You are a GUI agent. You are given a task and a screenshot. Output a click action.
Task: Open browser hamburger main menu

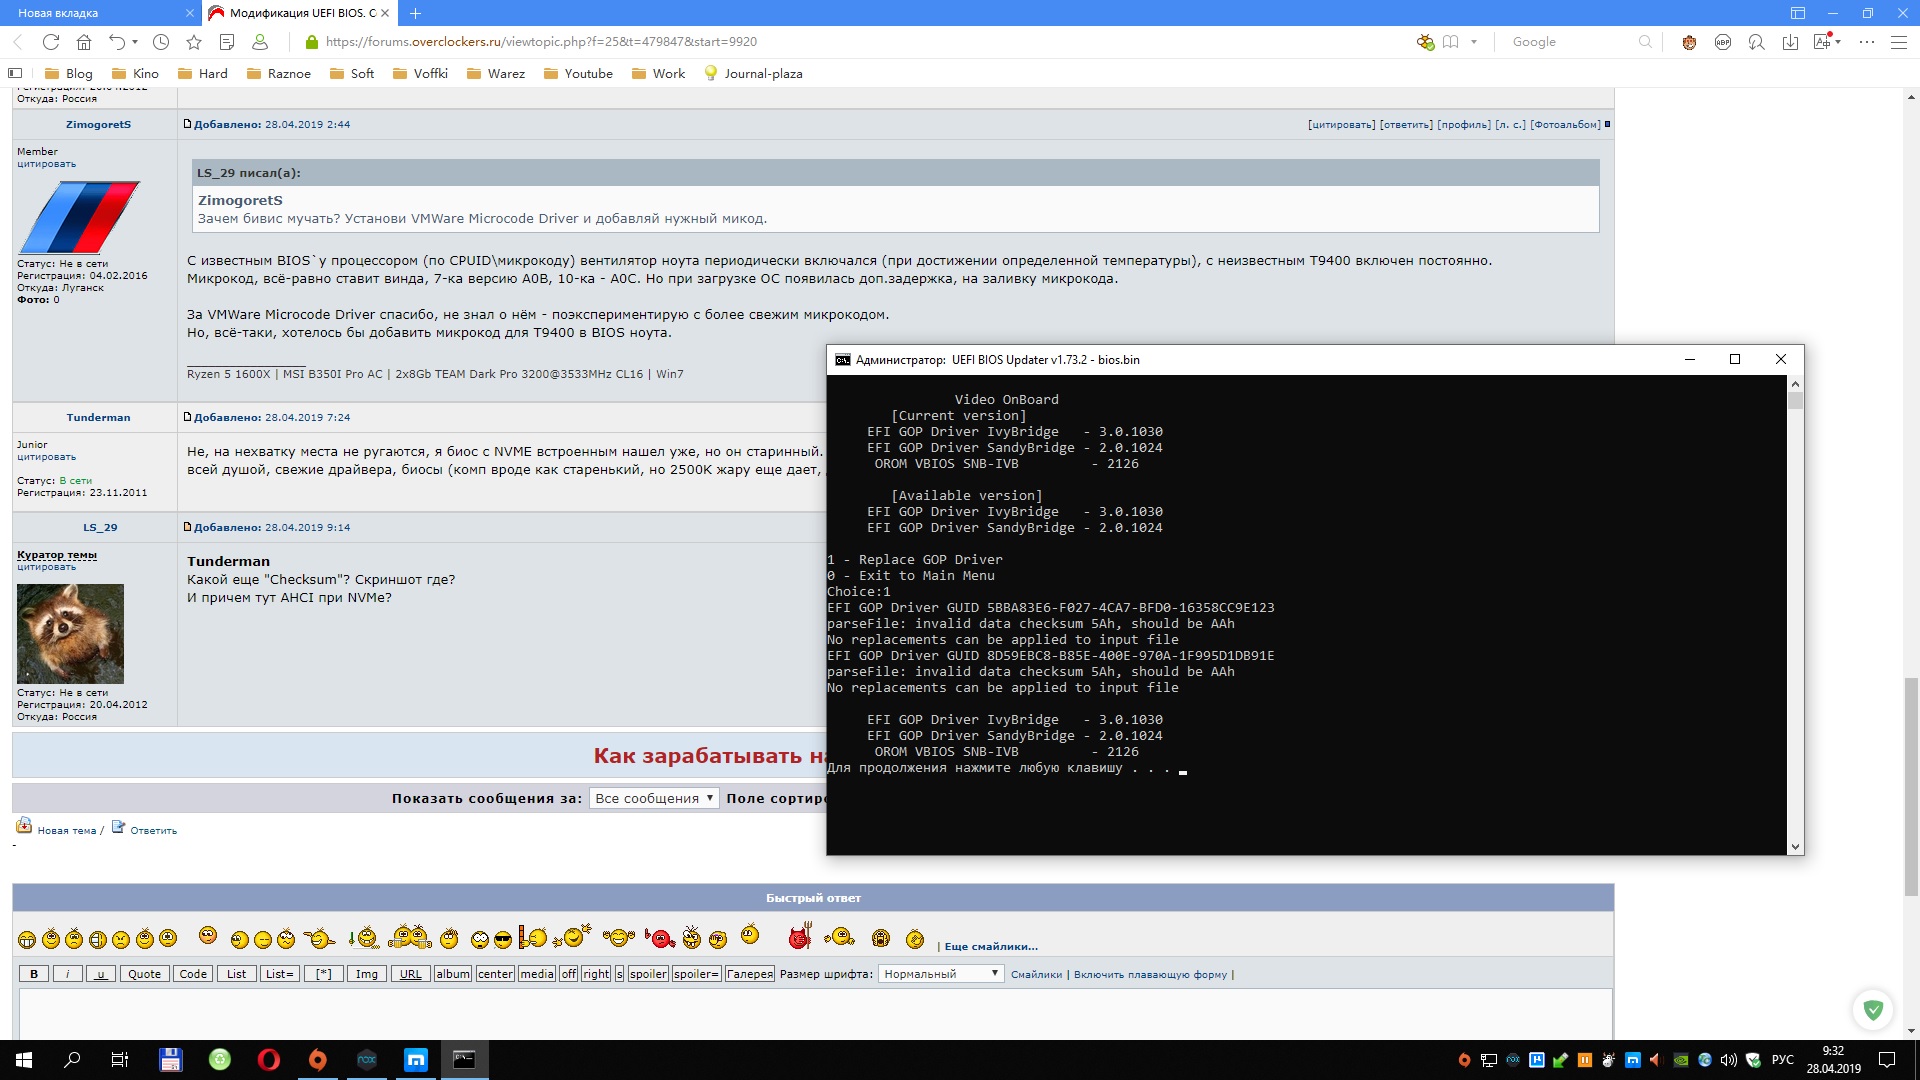[1898, 42]
